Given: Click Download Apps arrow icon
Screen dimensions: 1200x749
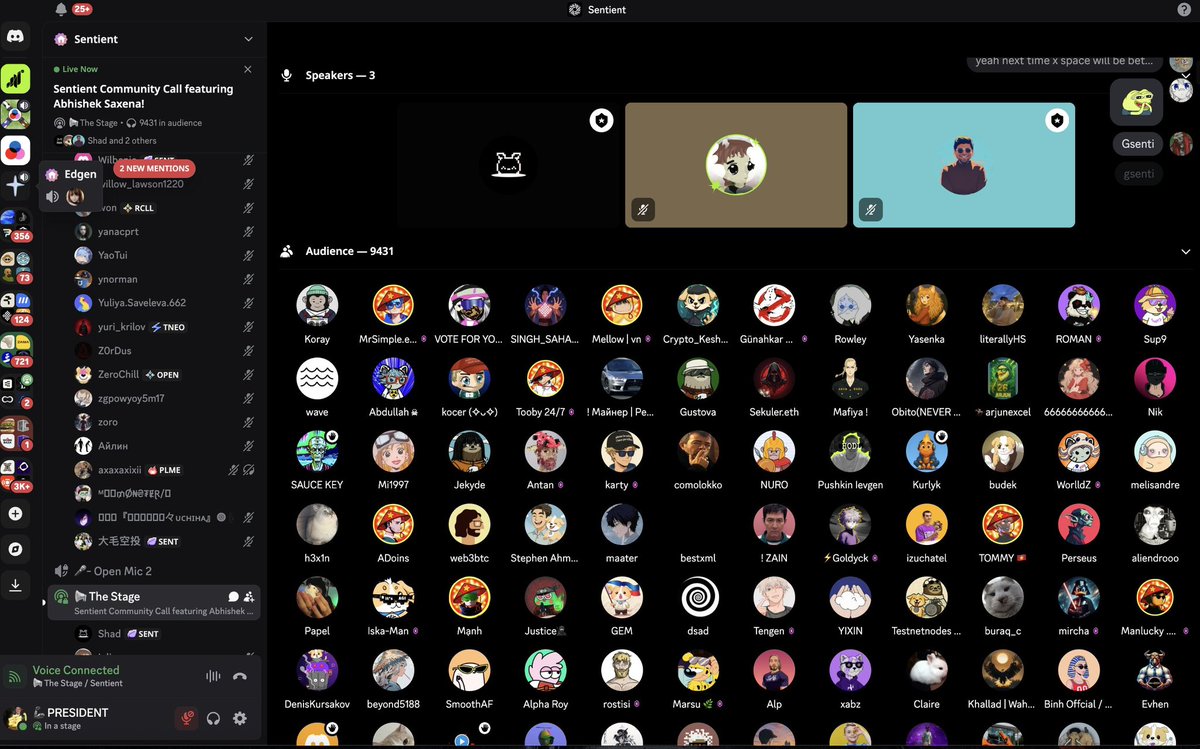Looking at the screenshot, I should pos(15,586).
